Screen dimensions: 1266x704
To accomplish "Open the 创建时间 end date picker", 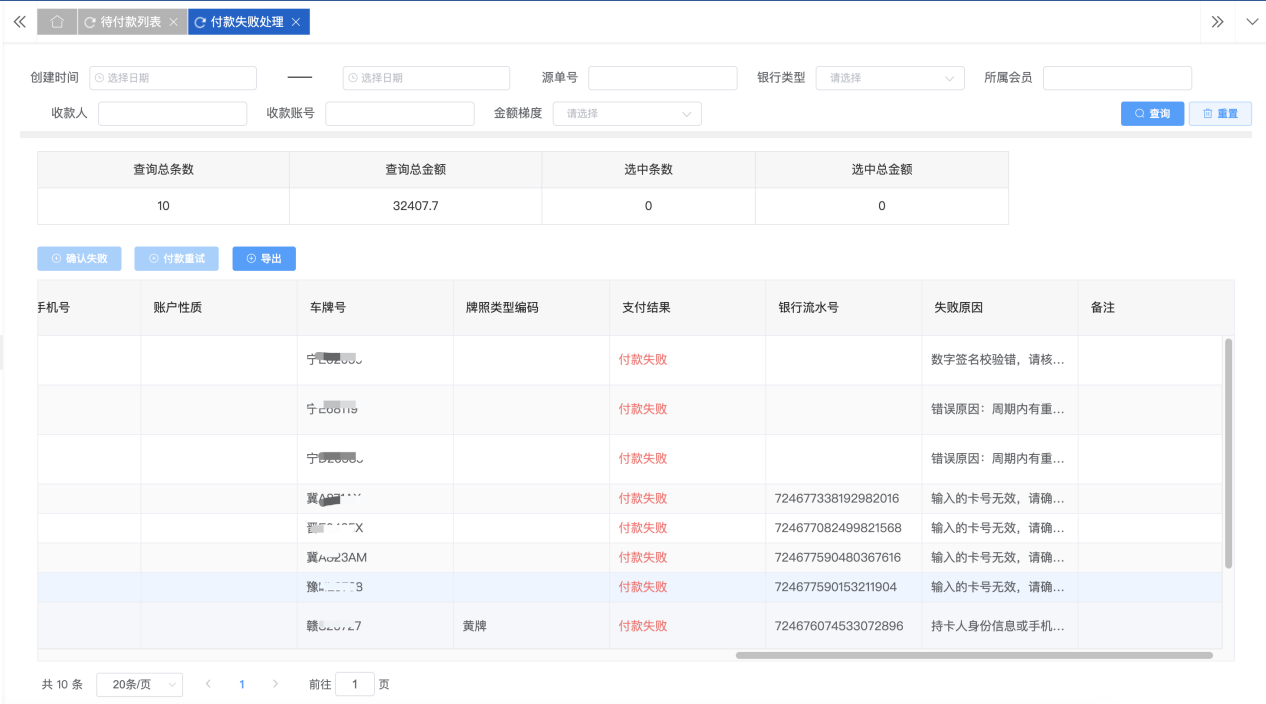I will 426,78.
